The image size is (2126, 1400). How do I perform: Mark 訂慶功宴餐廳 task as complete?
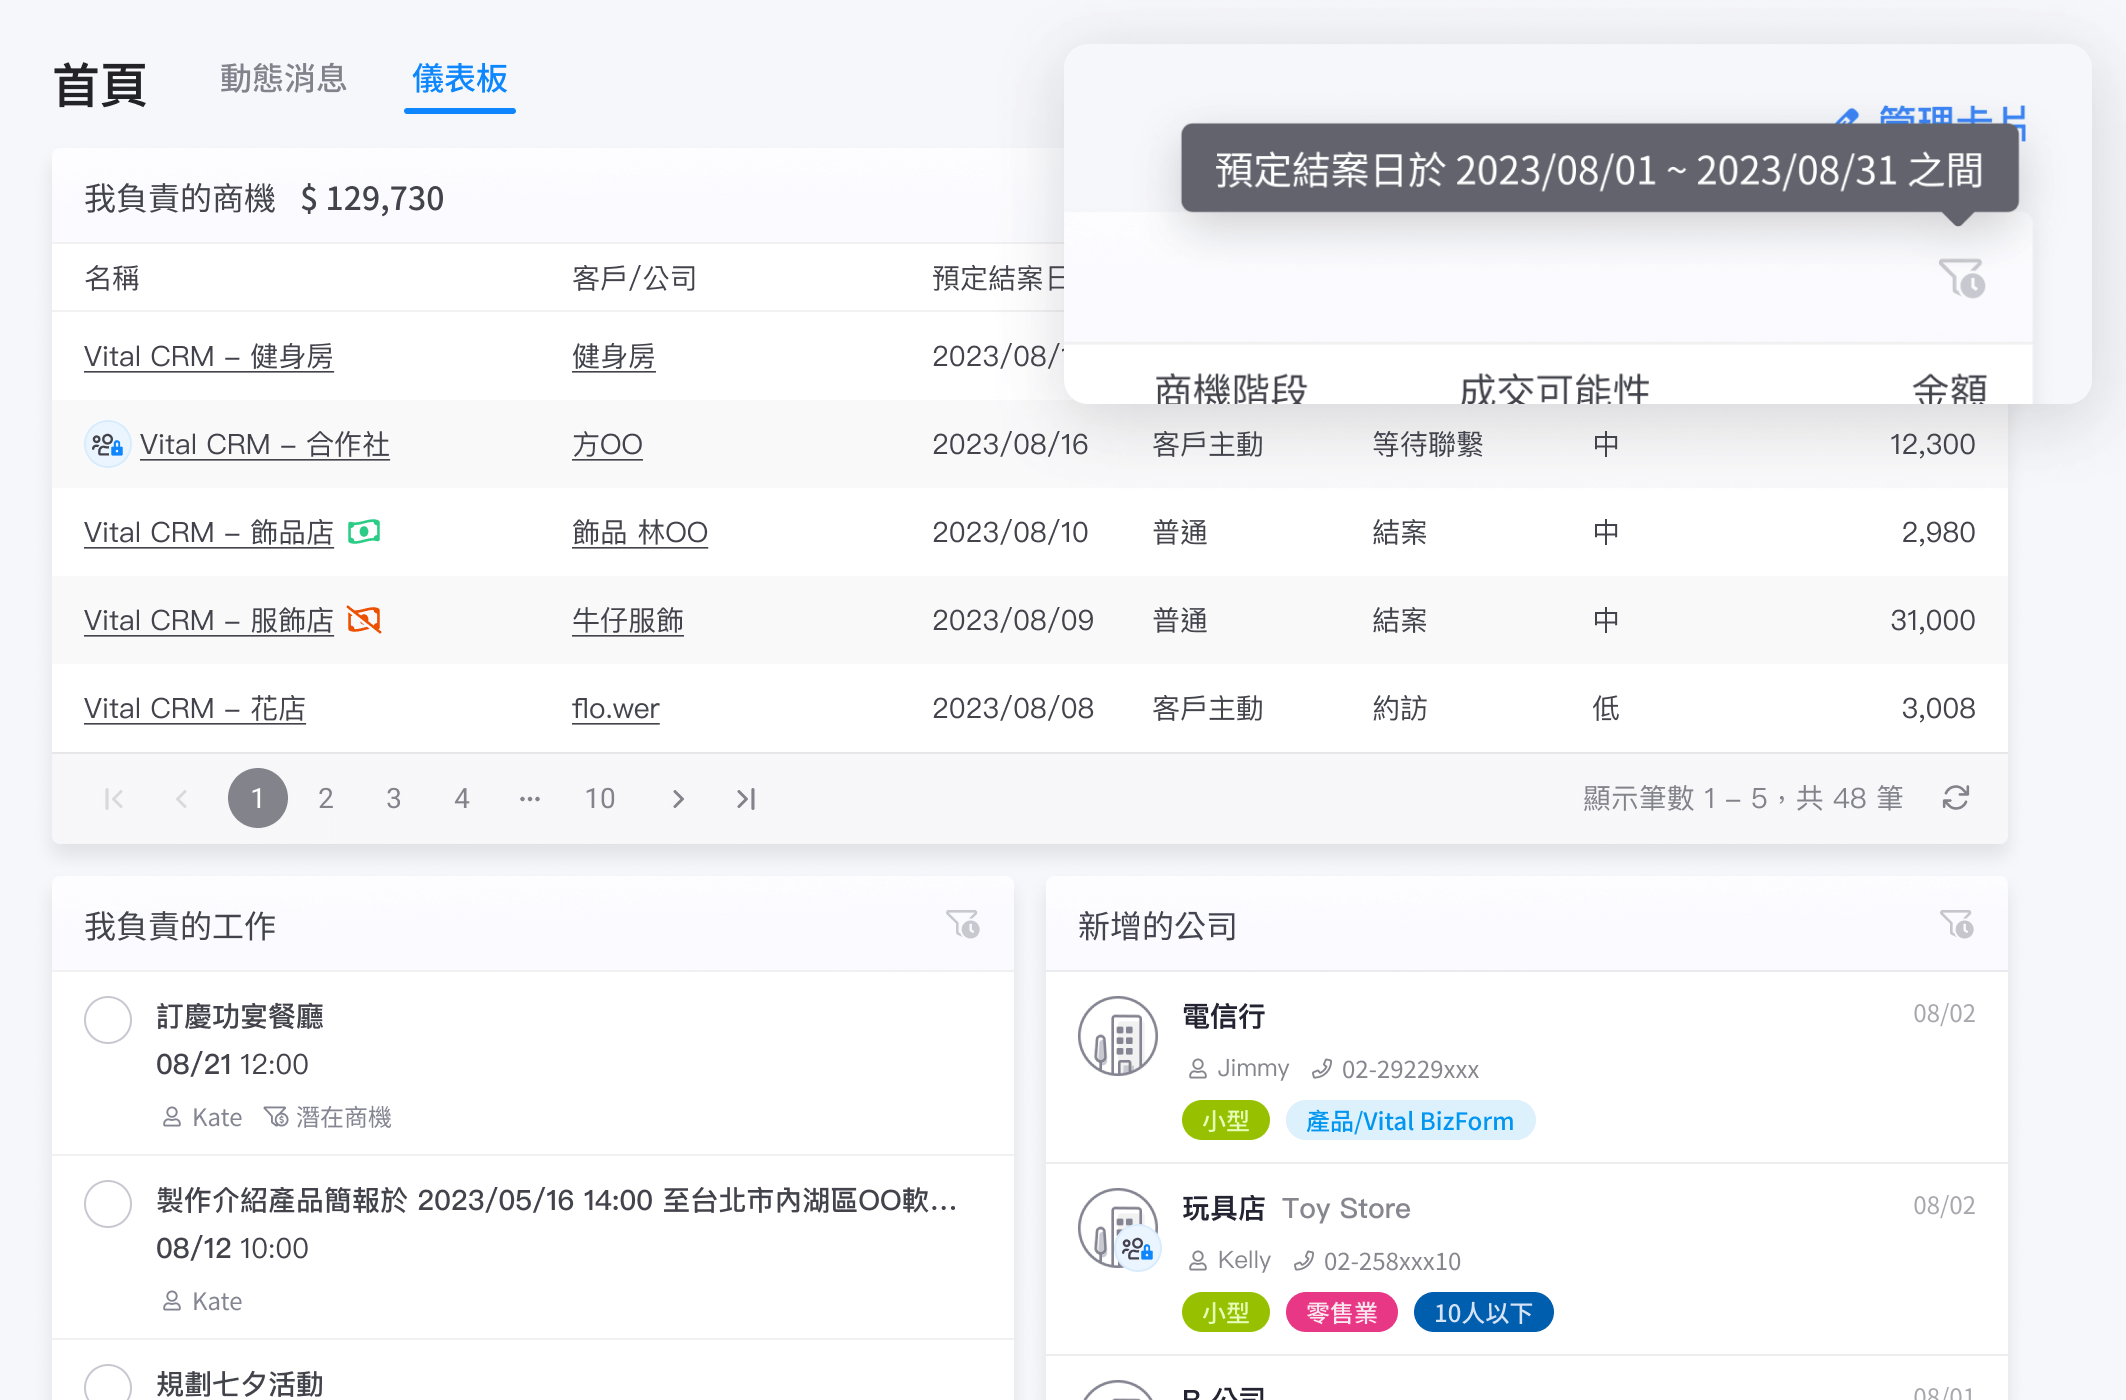coord(108,1020)
